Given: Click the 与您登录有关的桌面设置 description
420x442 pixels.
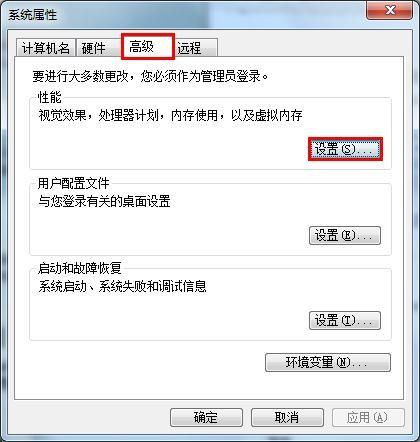Looking at the screenshot, I should coord(104,201).
